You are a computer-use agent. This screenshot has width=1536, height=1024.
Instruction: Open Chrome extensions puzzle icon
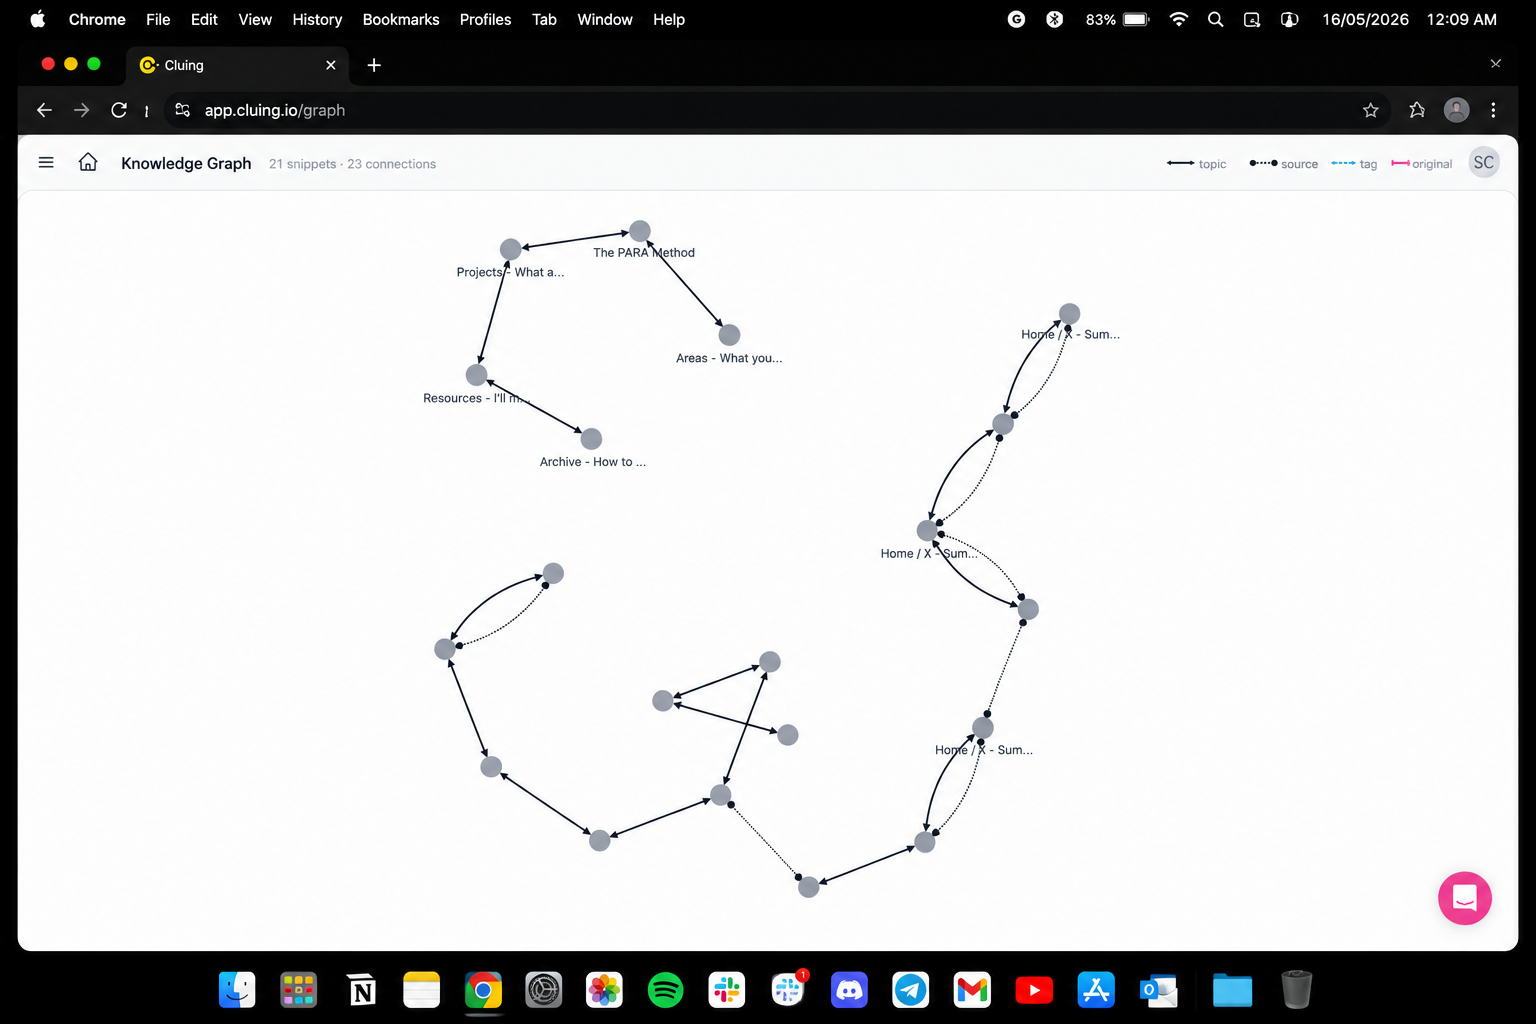(x=1417, y=110)
